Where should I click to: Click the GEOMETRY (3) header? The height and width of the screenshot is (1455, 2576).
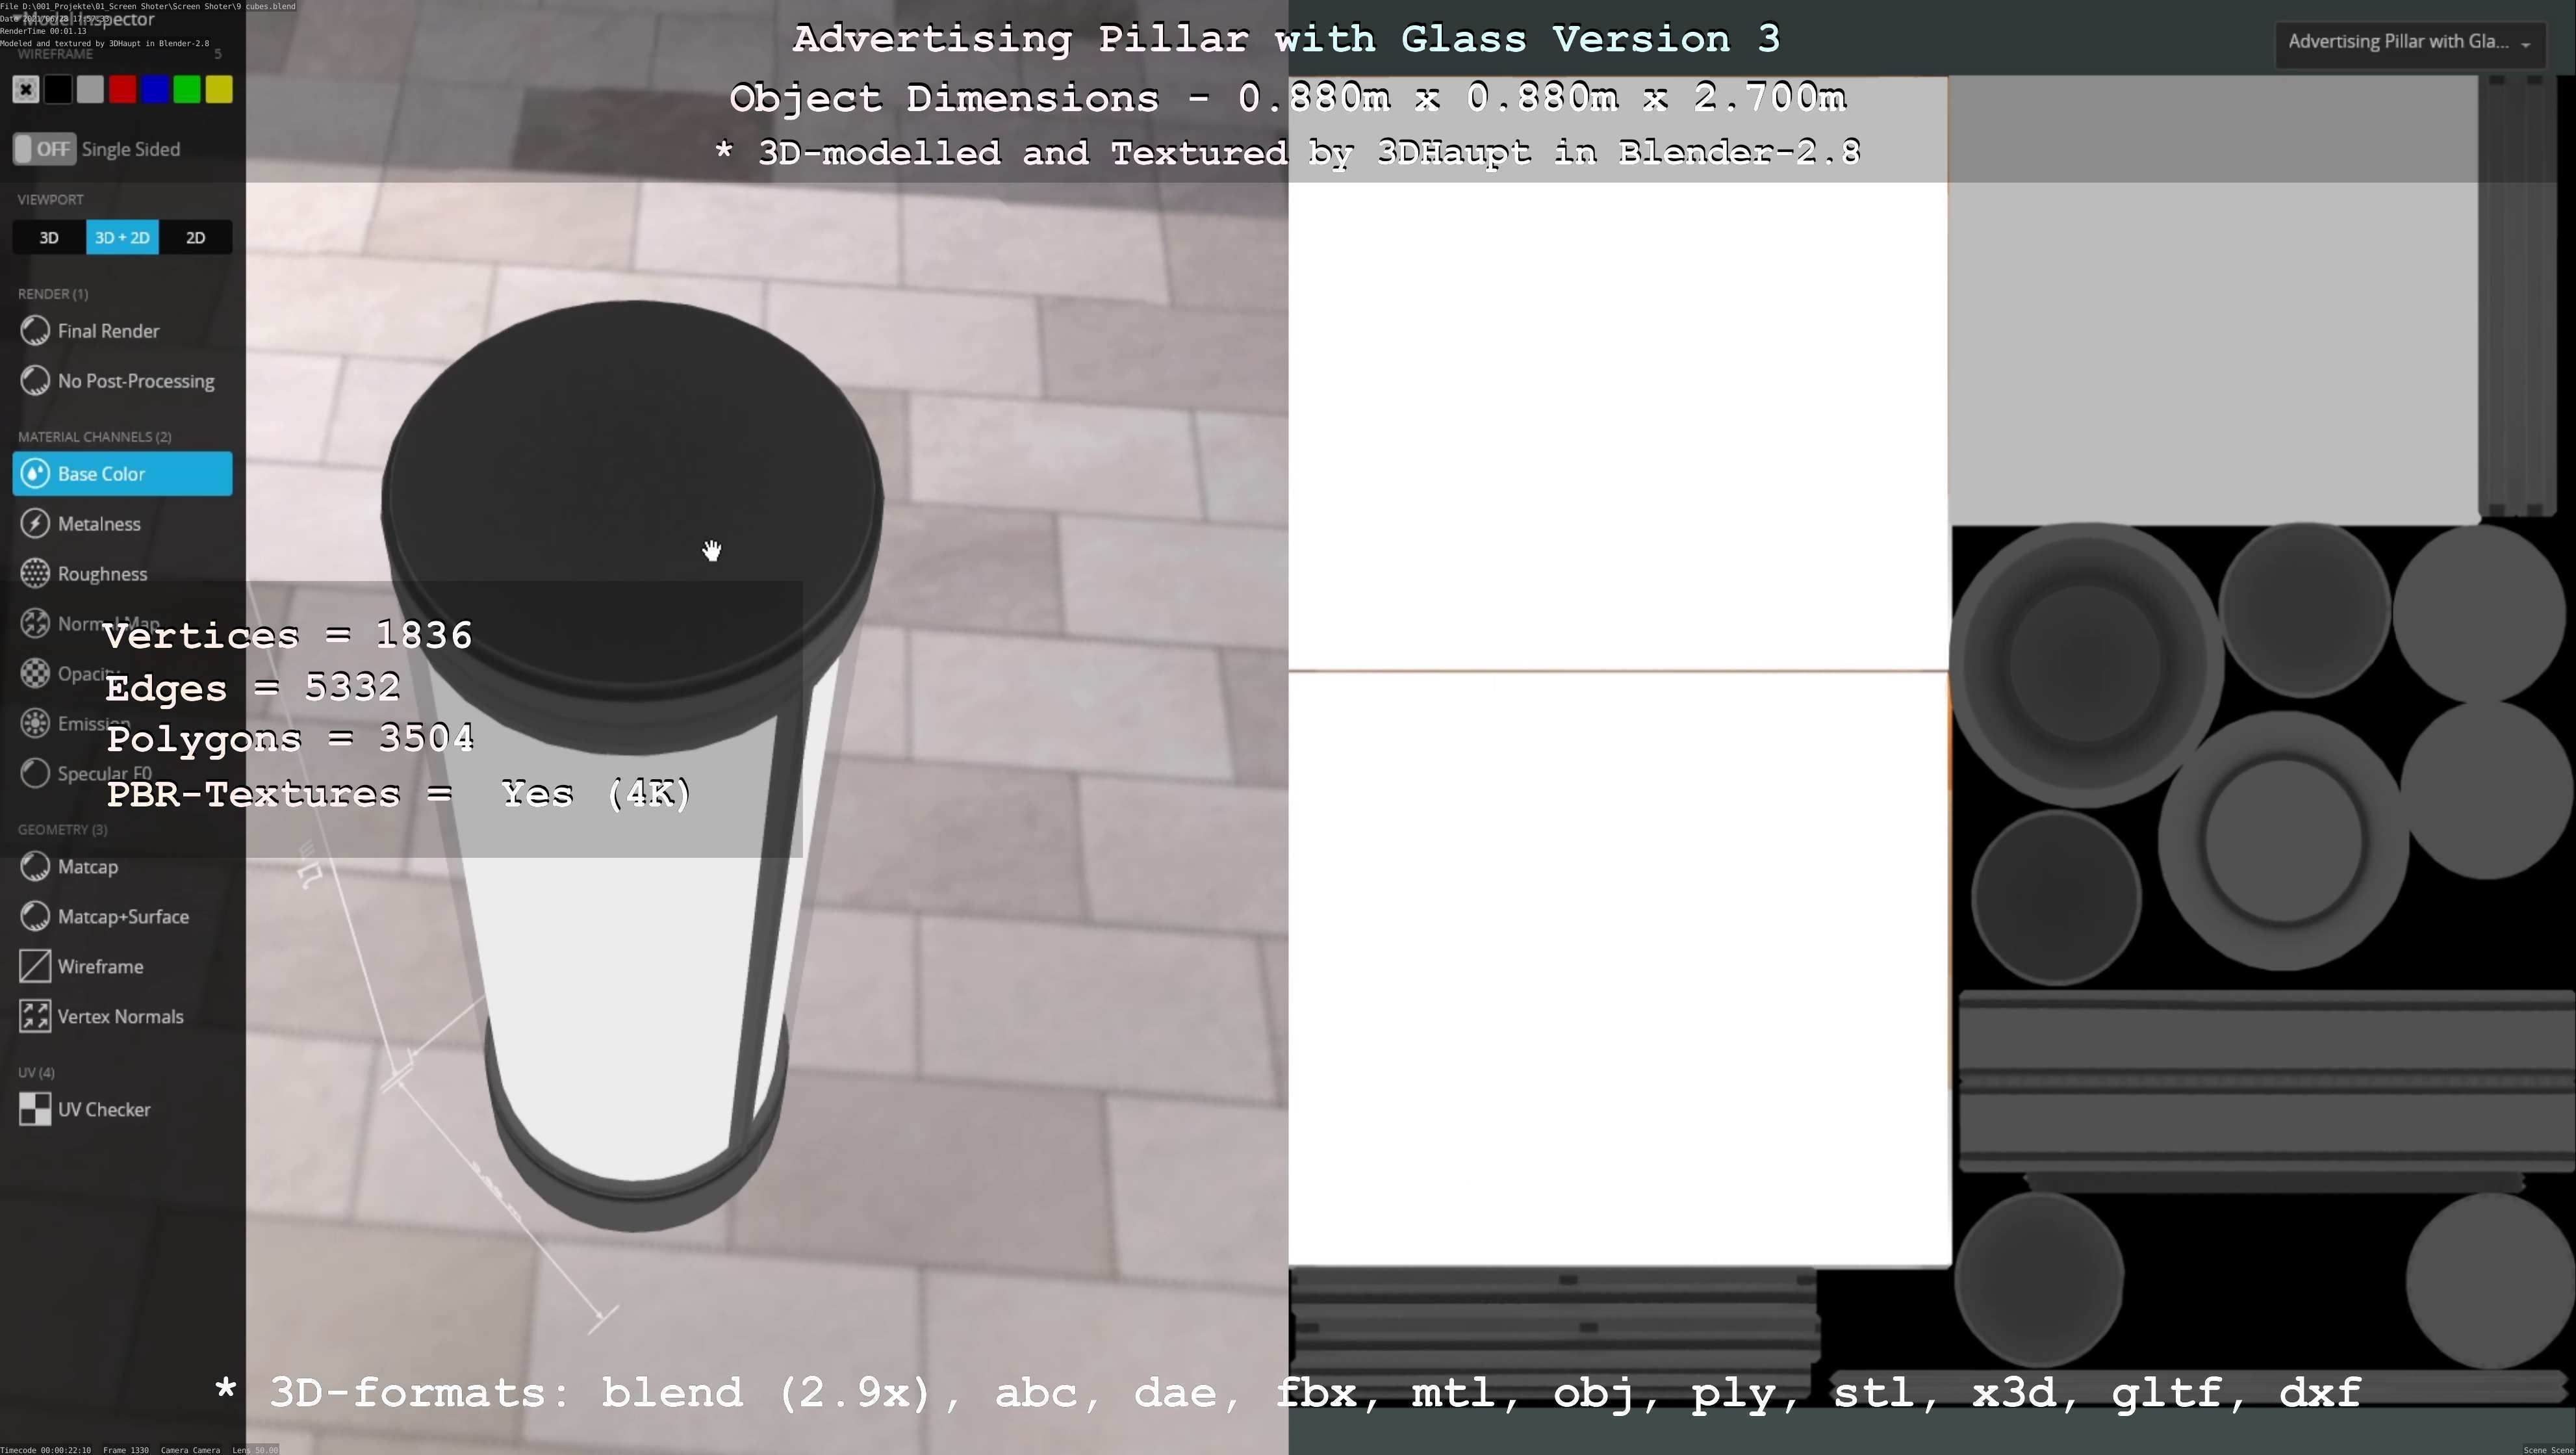pyautogui.click(x=63, y=830)
